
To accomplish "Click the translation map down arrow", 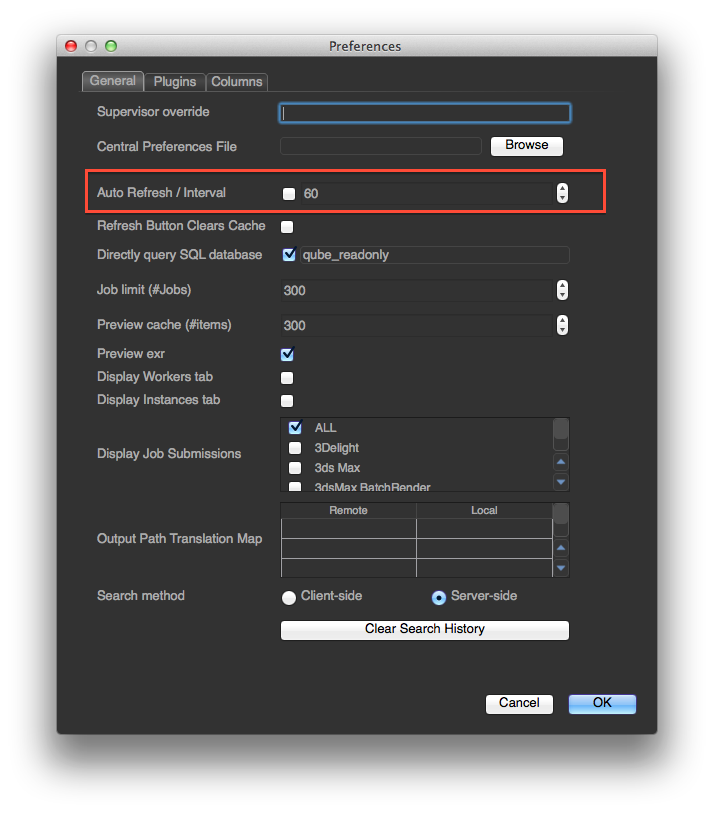I will pyautogui.click(x=561, y=568).
